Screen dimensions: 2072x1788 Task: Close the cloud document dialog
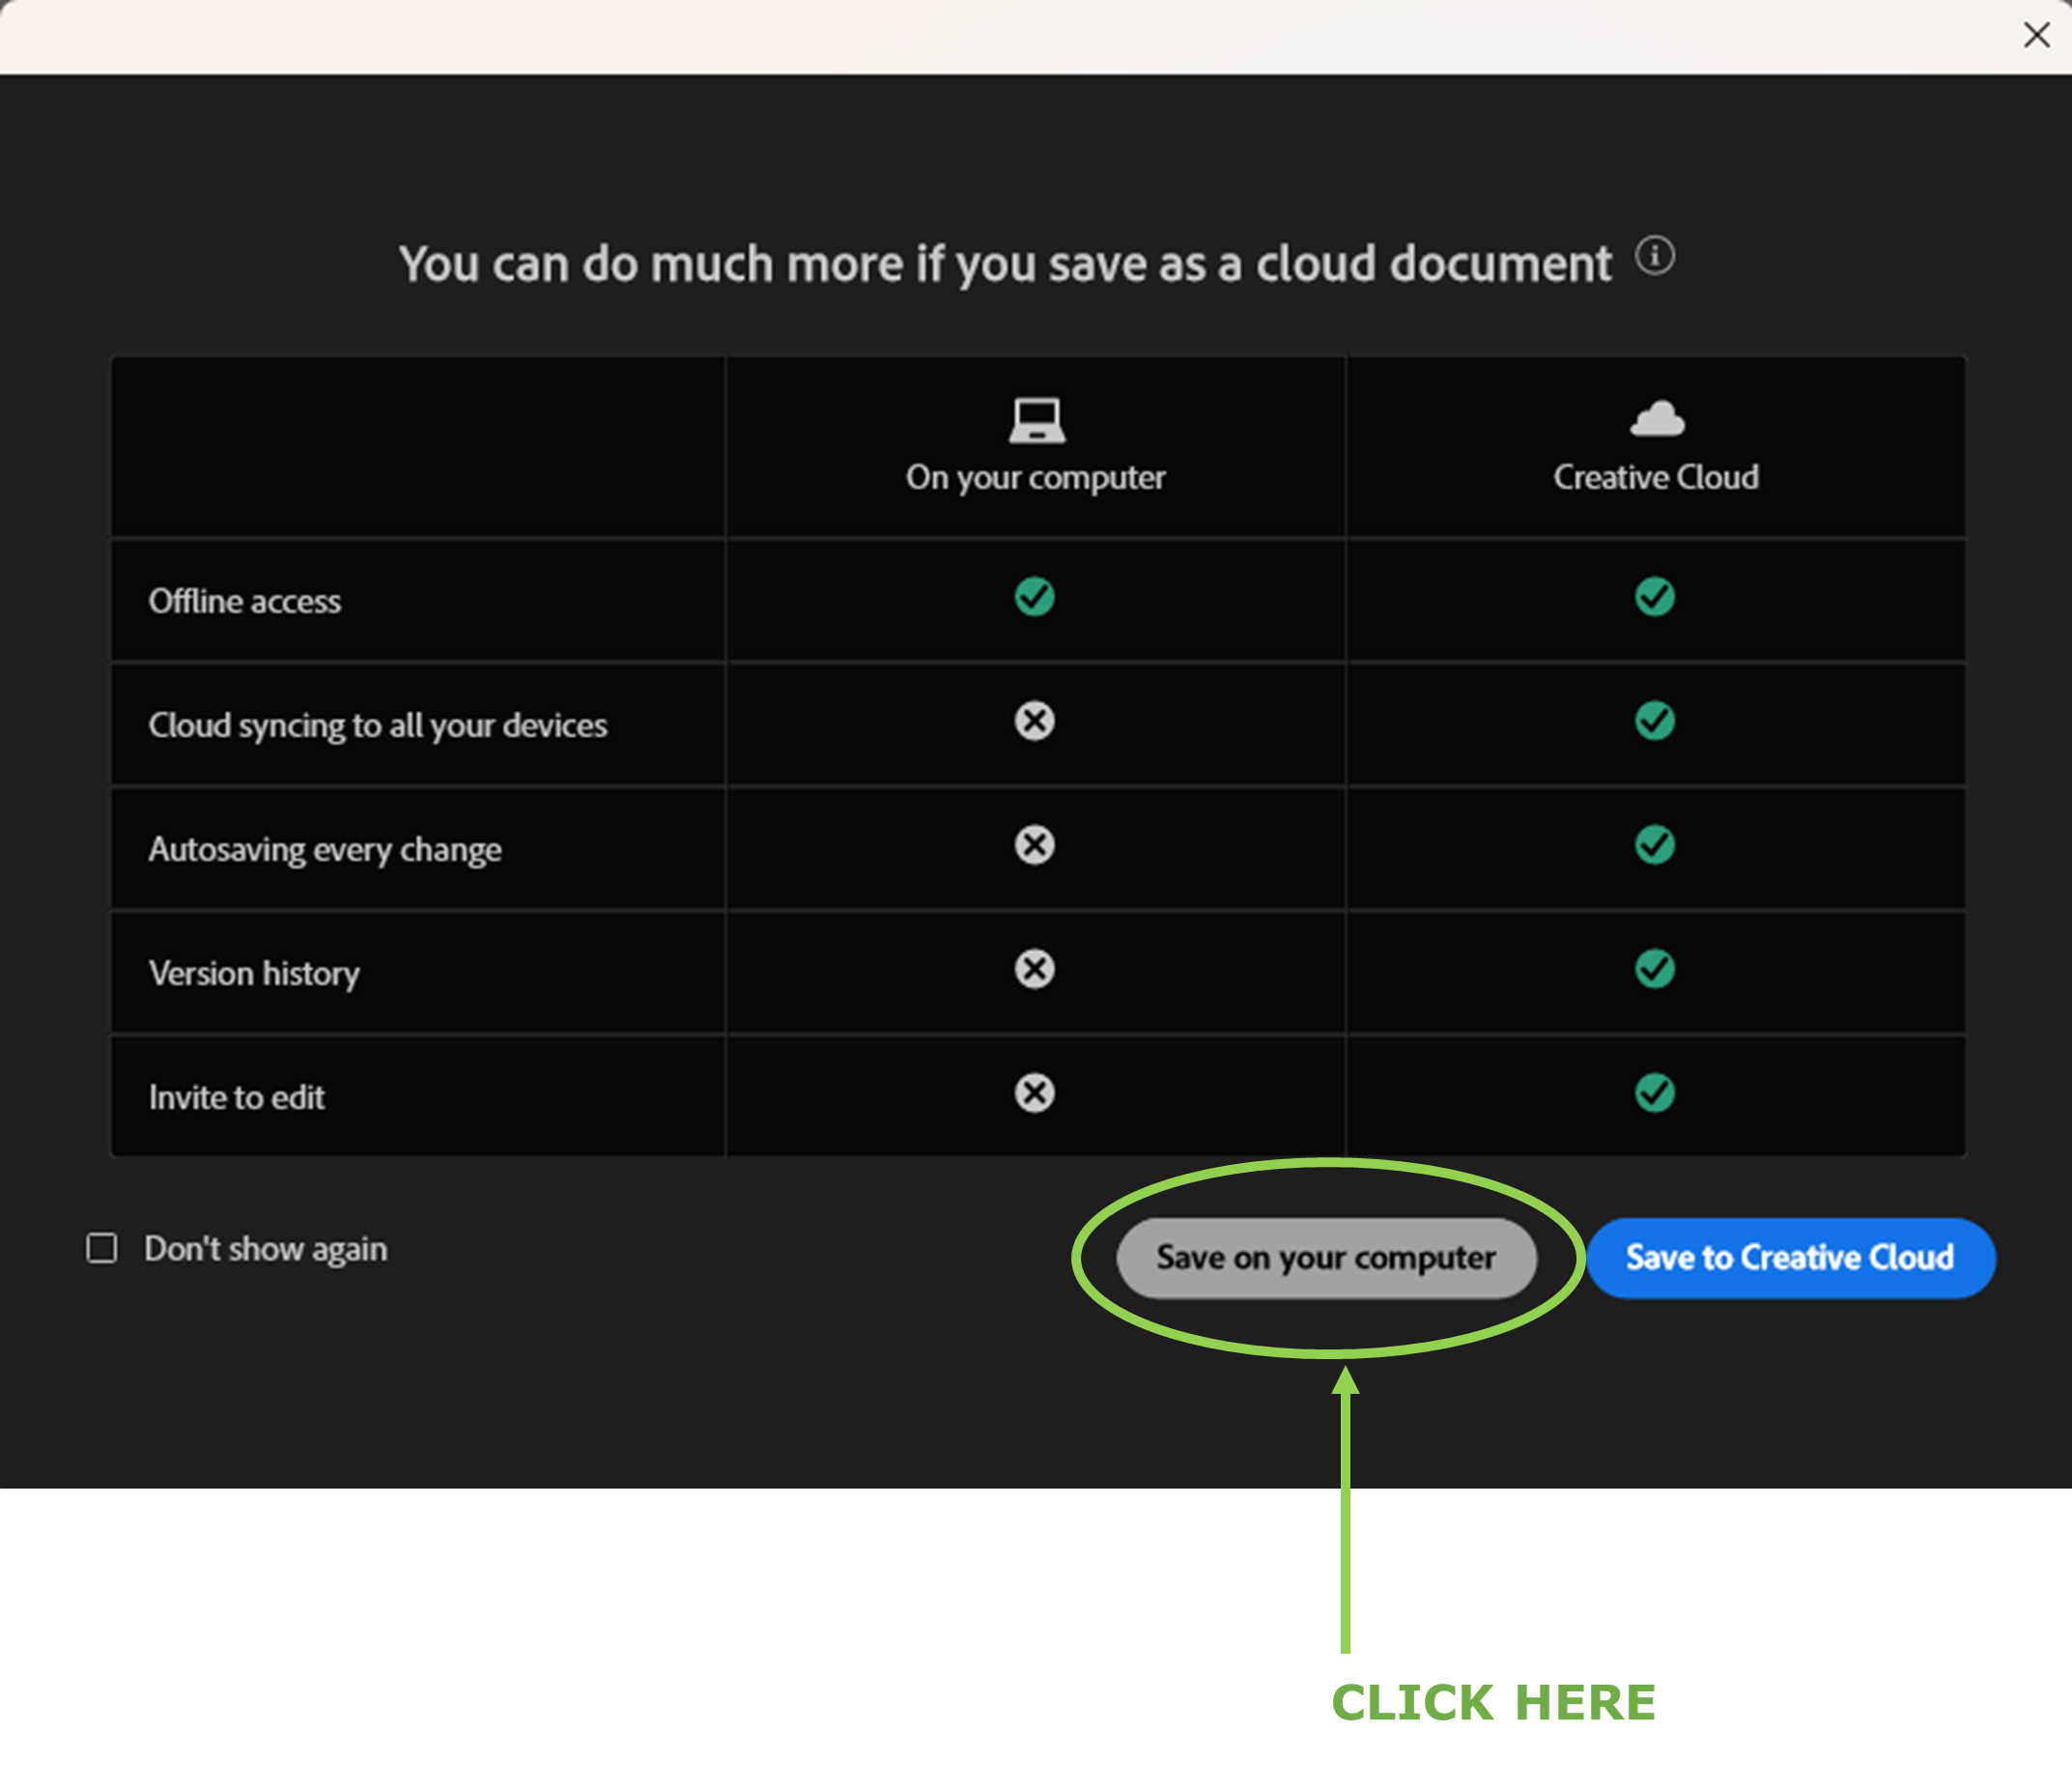tap(2036, 35)
